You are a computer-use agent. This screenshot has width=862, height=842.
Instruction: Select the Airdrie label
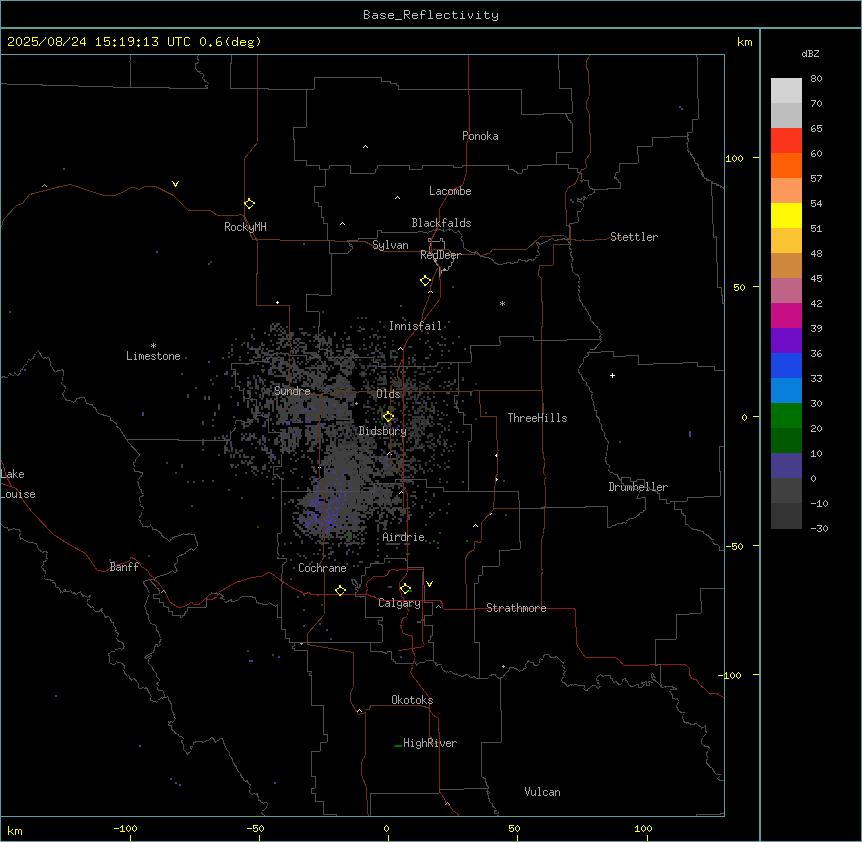coord(404,537)
